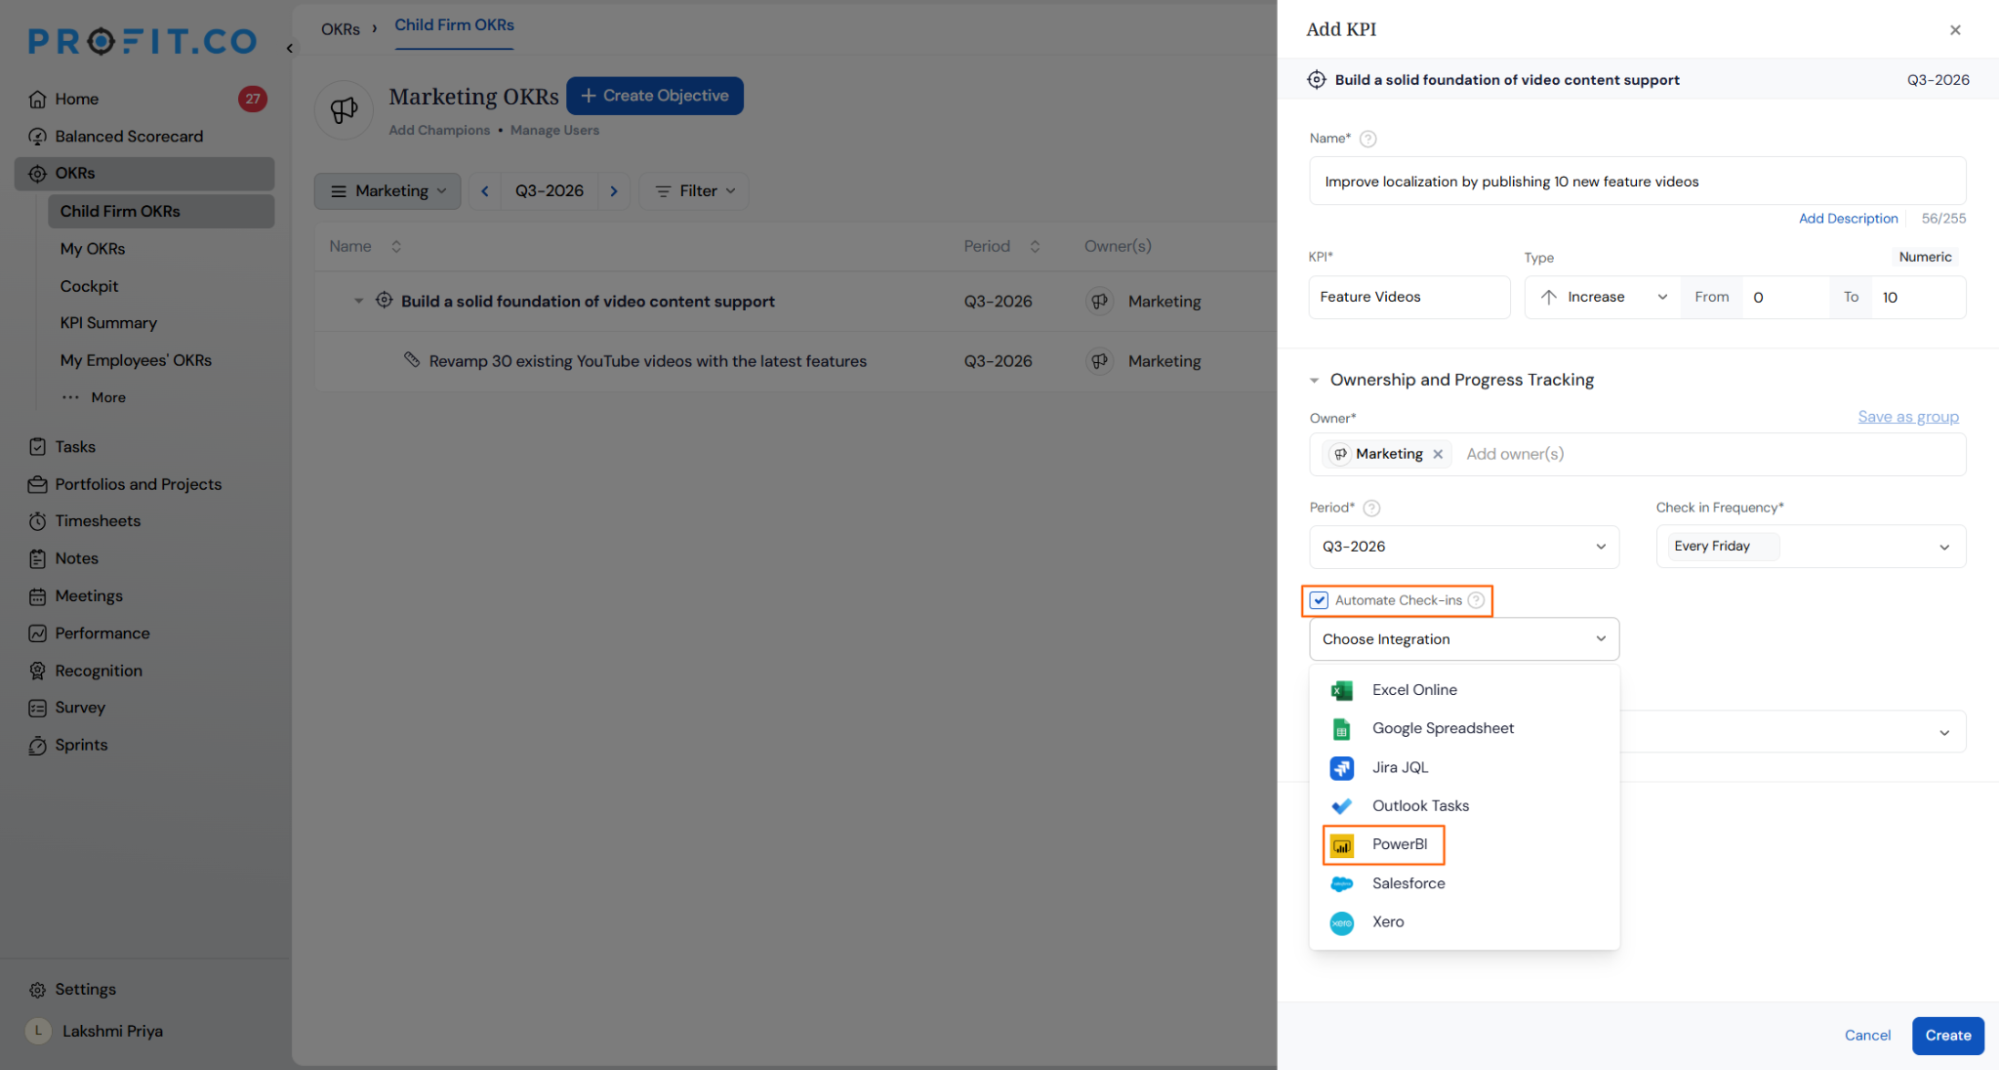
Task: Click the help icon next to Name
Action: [x=1368, y=139]
